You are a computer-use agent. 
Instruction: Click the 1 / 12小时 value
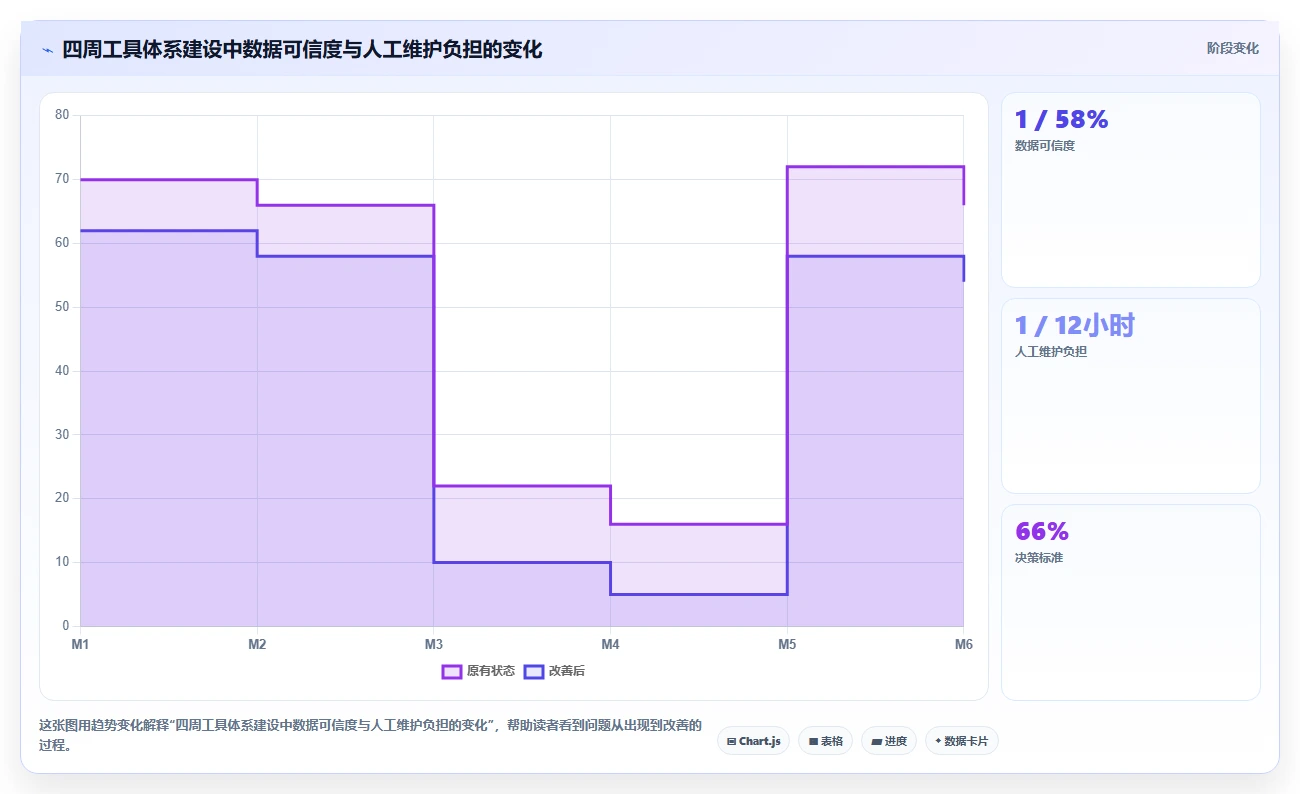click(1074, 326)
